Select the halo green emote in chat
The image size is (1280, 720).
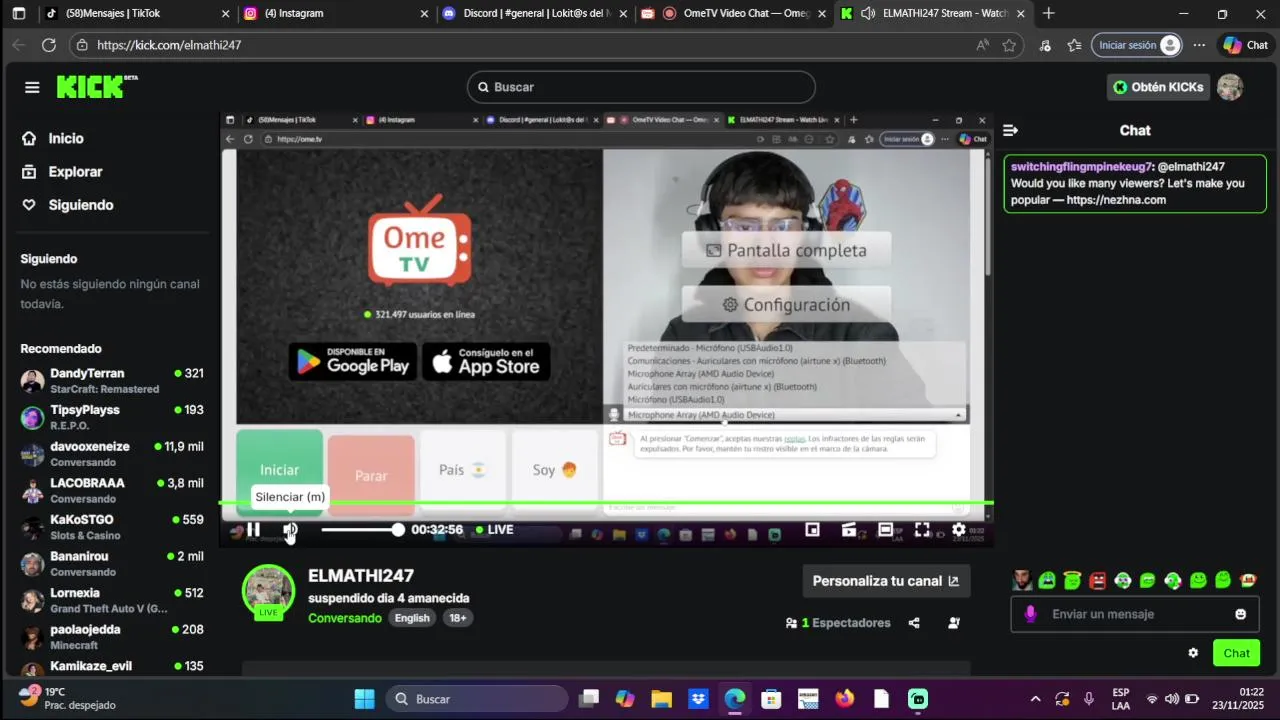pyautogui.click(x=1072, y=580)
